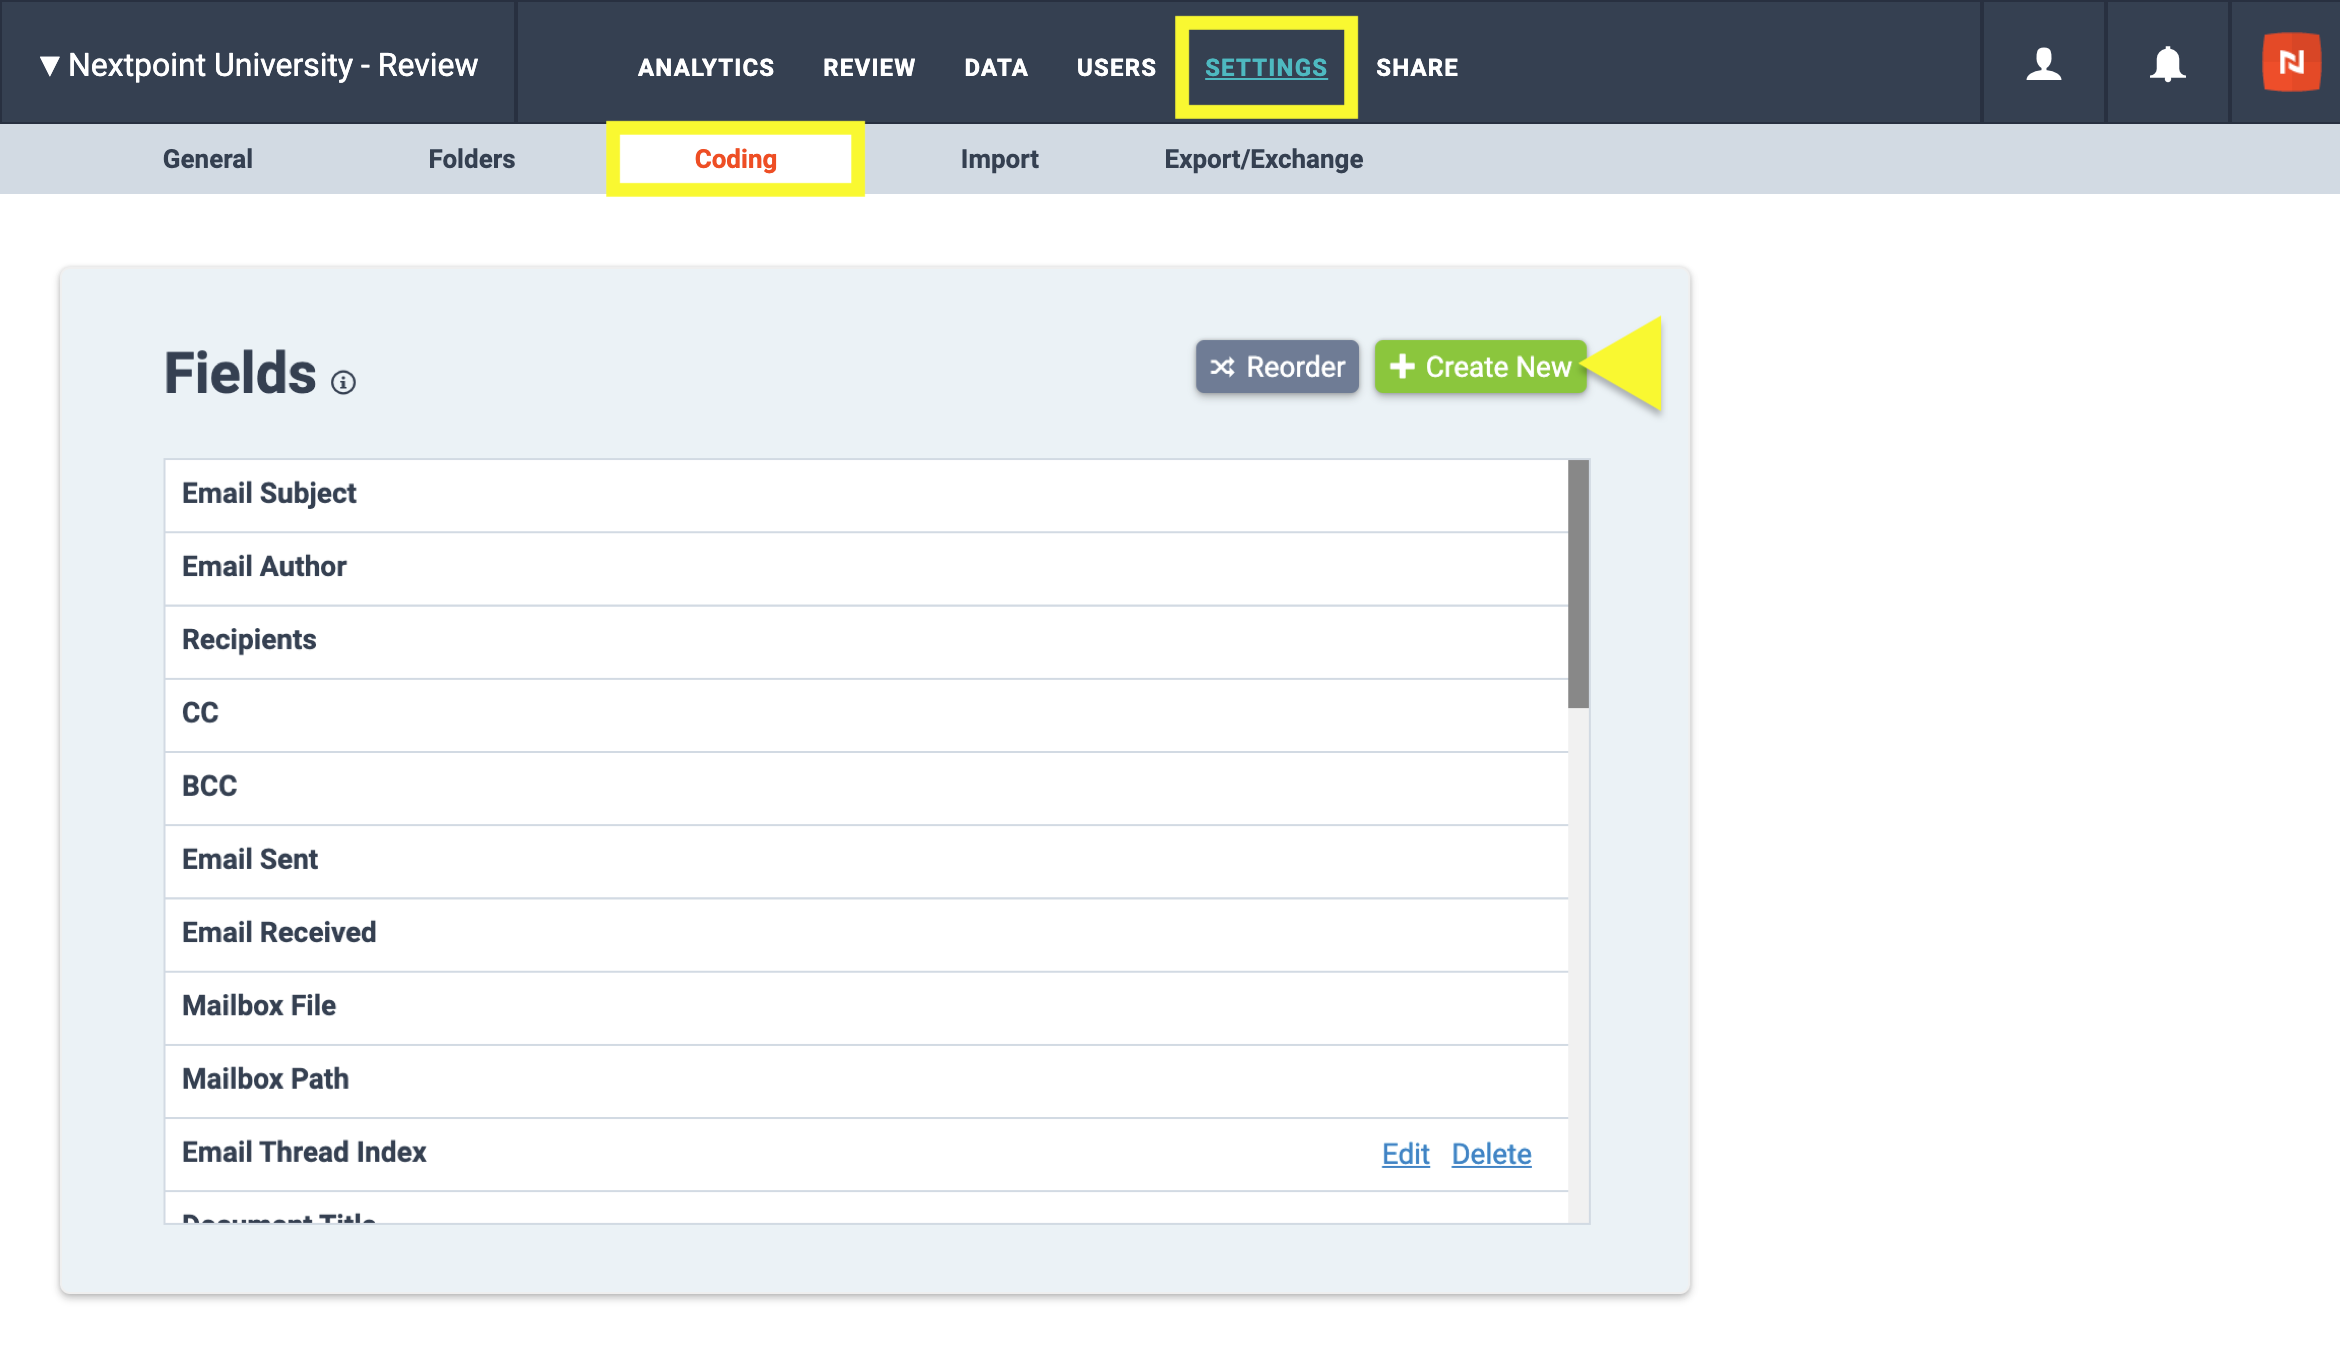The height and width of the screenshot is (1354, 2340).
Task: Open the notifications bell
Action: tap(2167, 64)
